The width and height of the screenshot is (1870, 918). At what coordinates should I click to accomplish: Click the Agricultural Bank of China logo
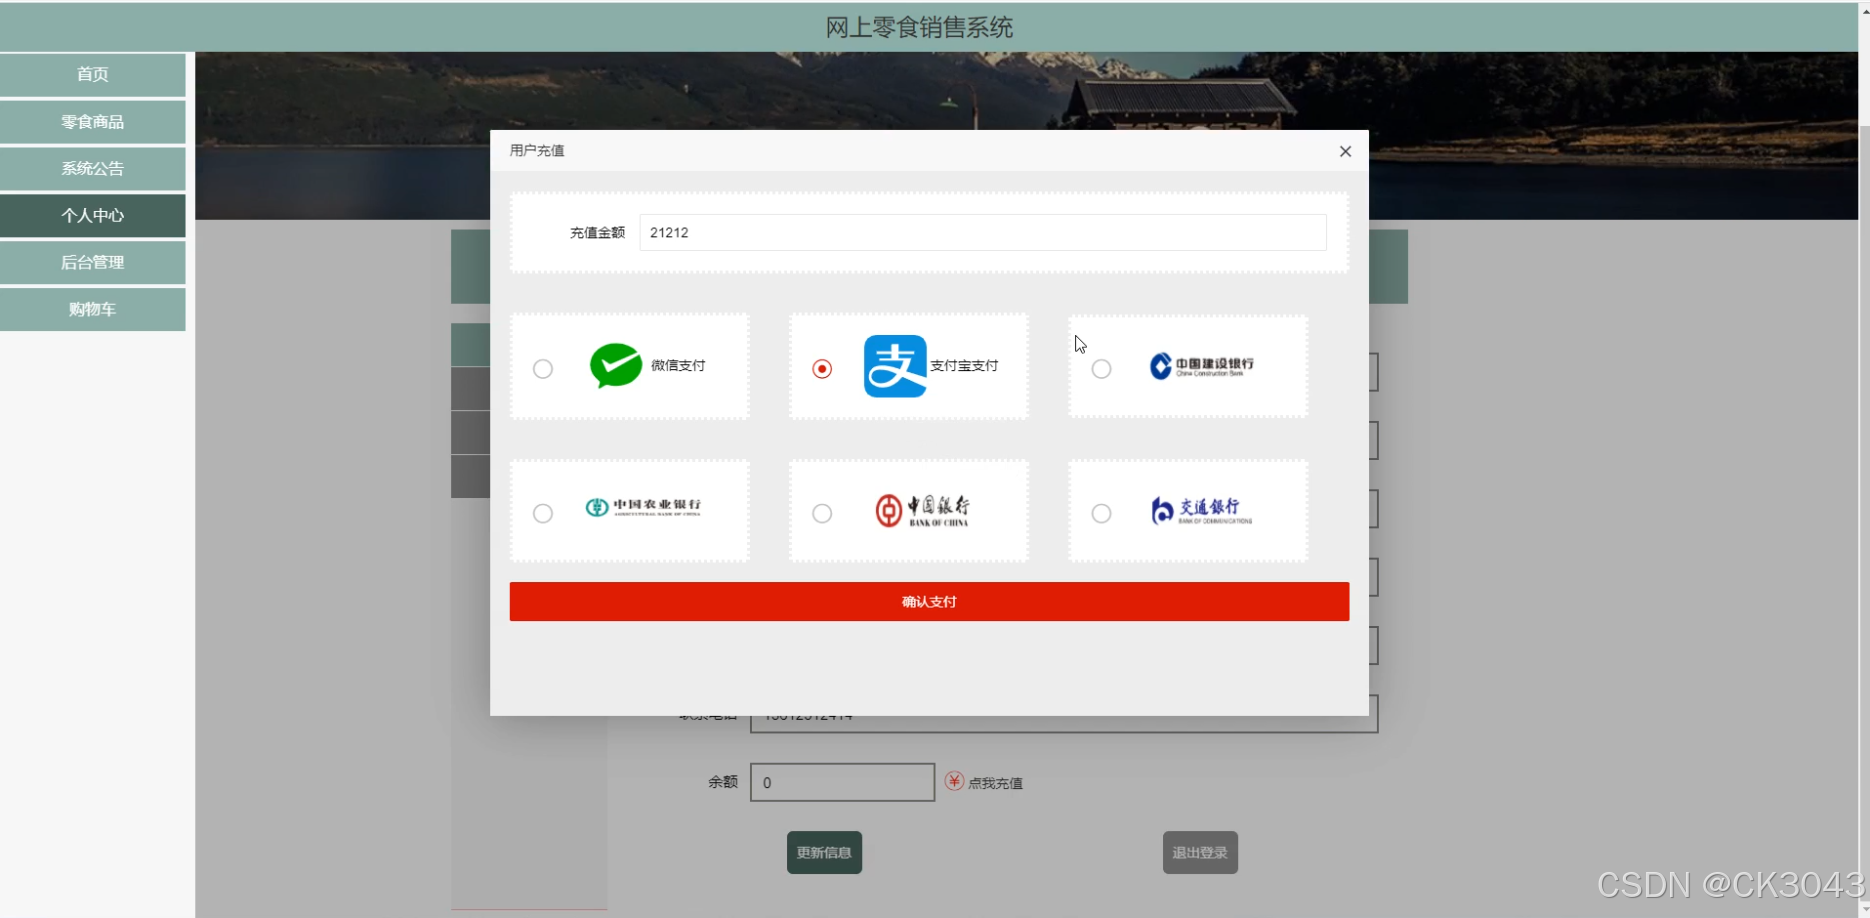click(x=643, y=507)
